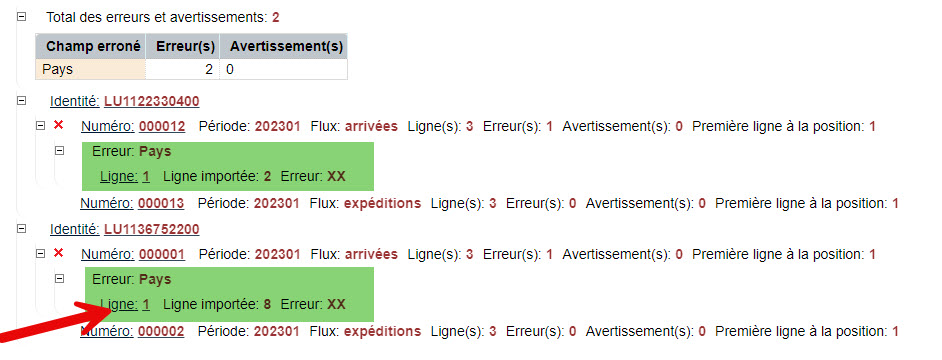Open declaration number 000001 link
Viewport: 942px width, 360px height.
coord(162,254)
